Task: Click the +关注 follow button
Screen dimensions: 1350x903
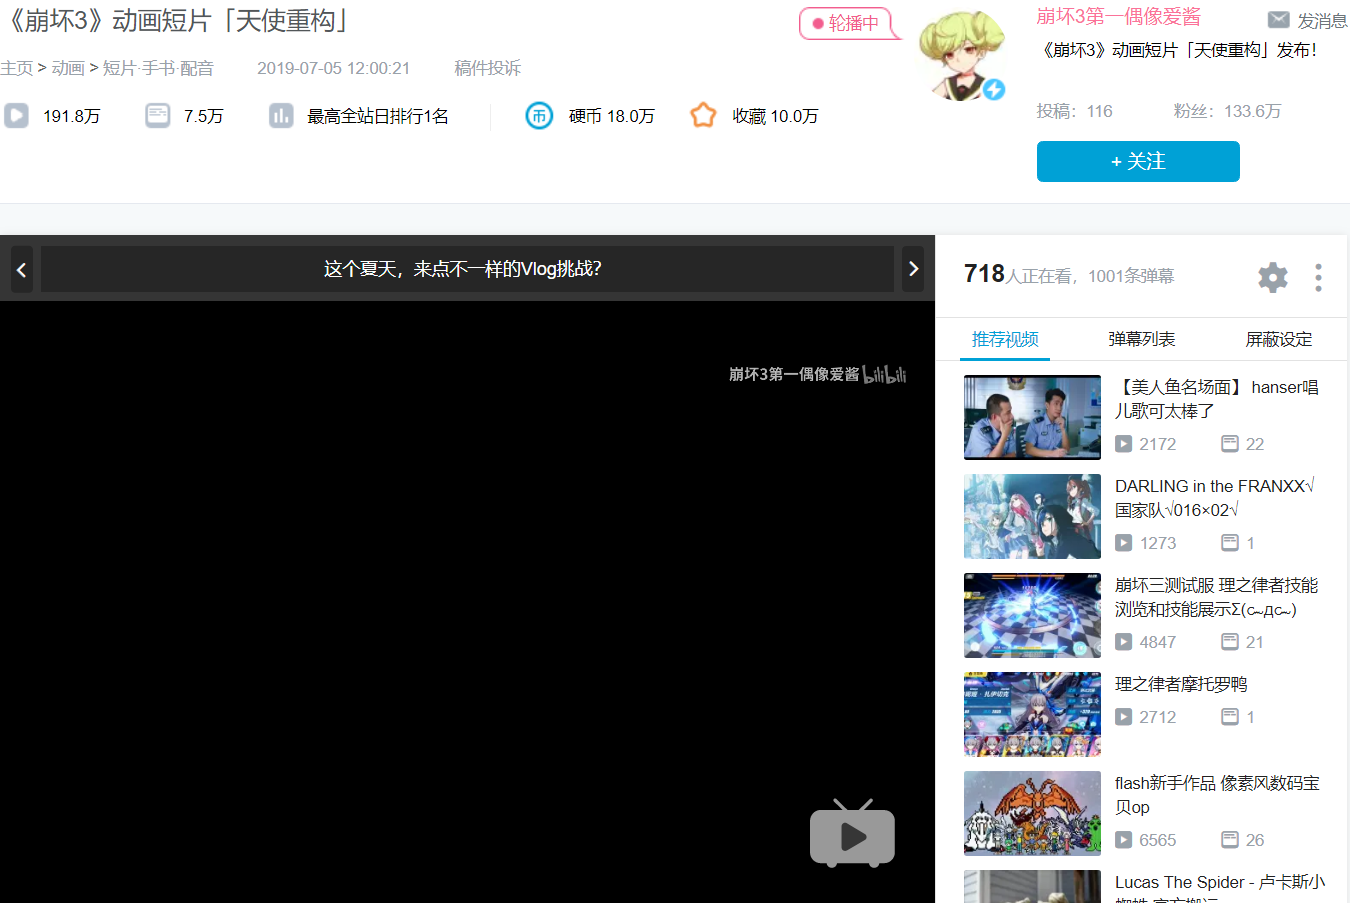Action: [1138, 161]
